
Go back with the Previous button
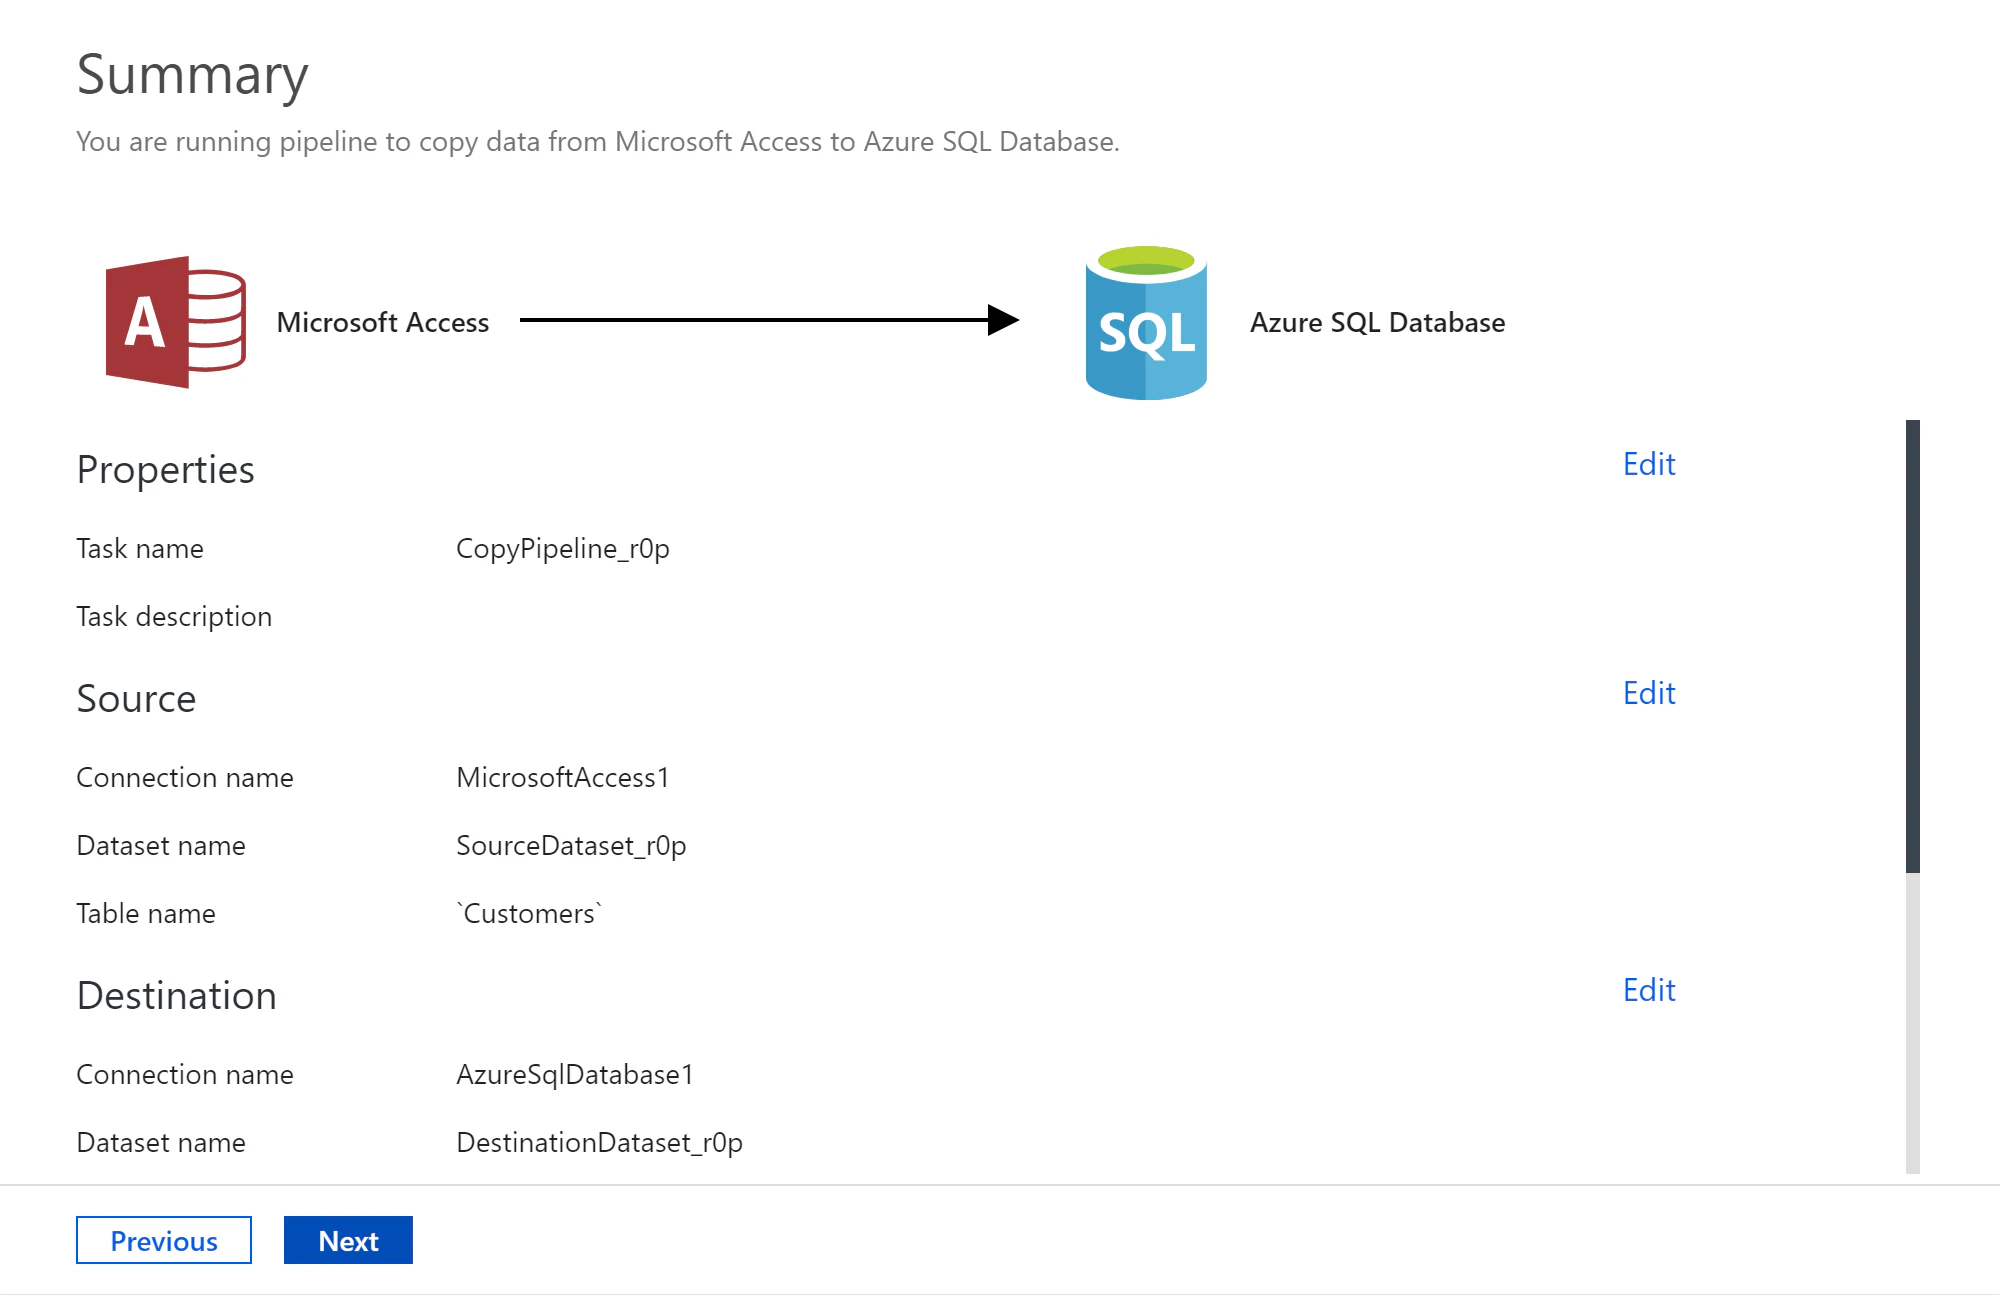click(164, 1240)
